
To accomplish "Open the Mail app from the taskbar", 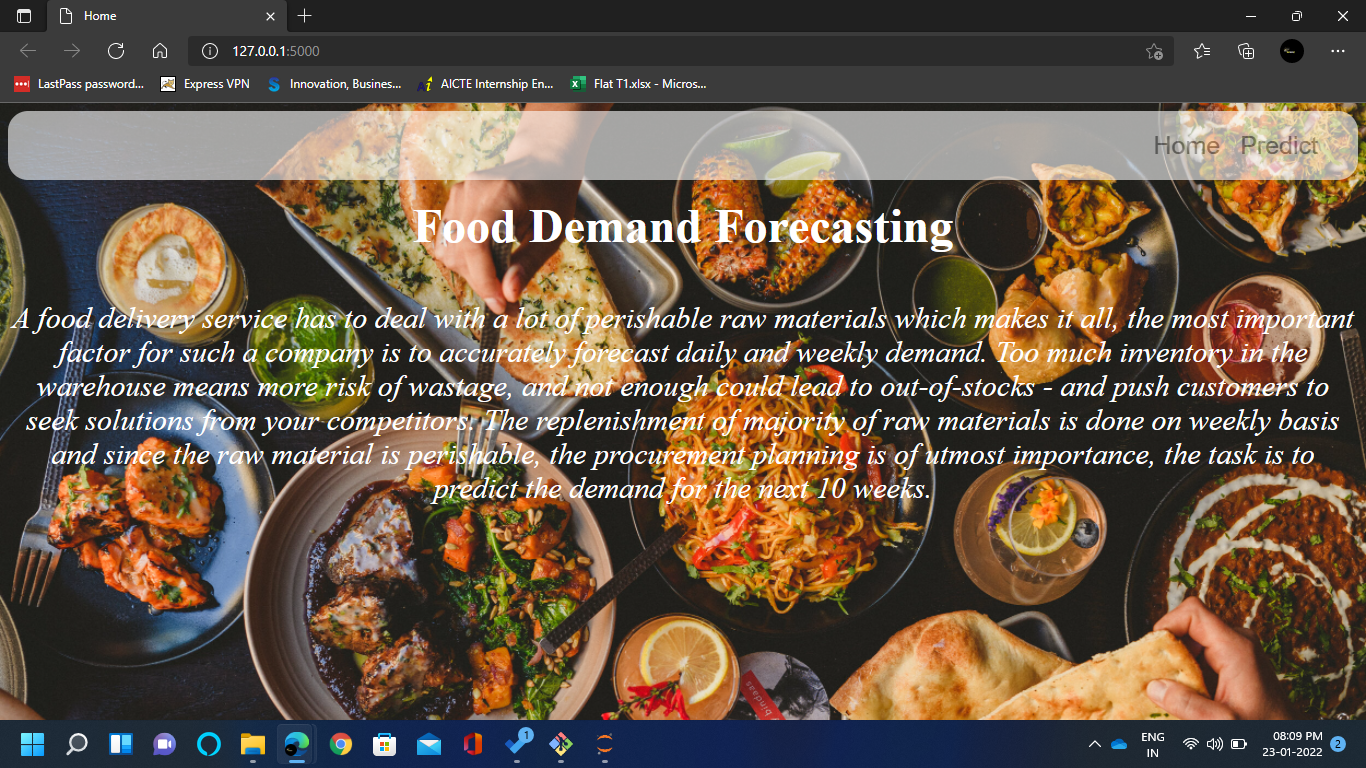I will point(428,744).
